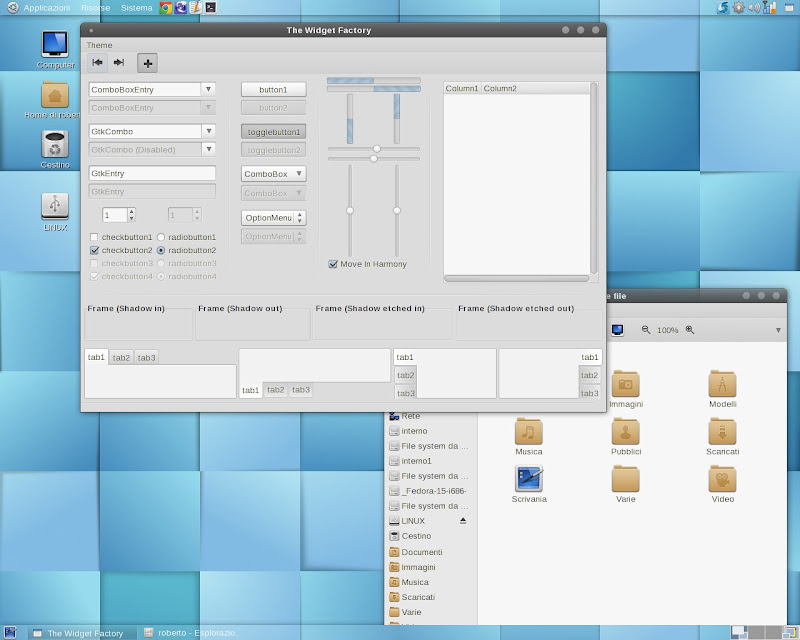The height and width of the screenshot is (640, 800).
Task: Click the add (plus) toolbar button
Action: pyautogui.click(x=147, y=63)
